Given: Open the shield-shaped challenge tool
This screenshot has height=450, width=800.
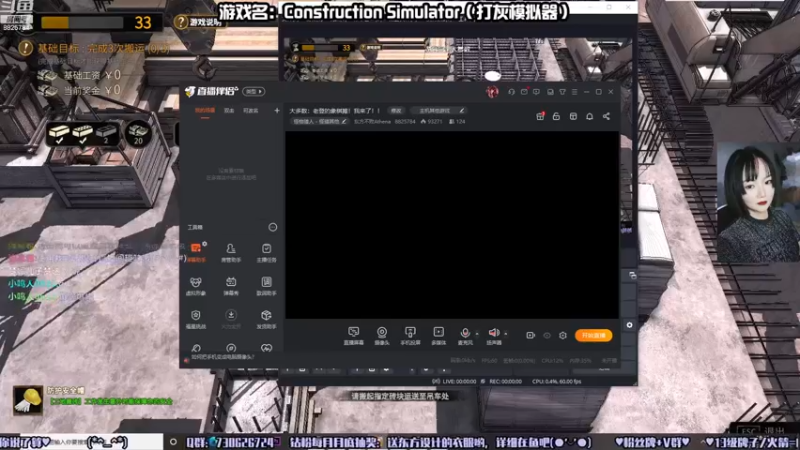Looking at the screenshot, I should click(195, 319).
